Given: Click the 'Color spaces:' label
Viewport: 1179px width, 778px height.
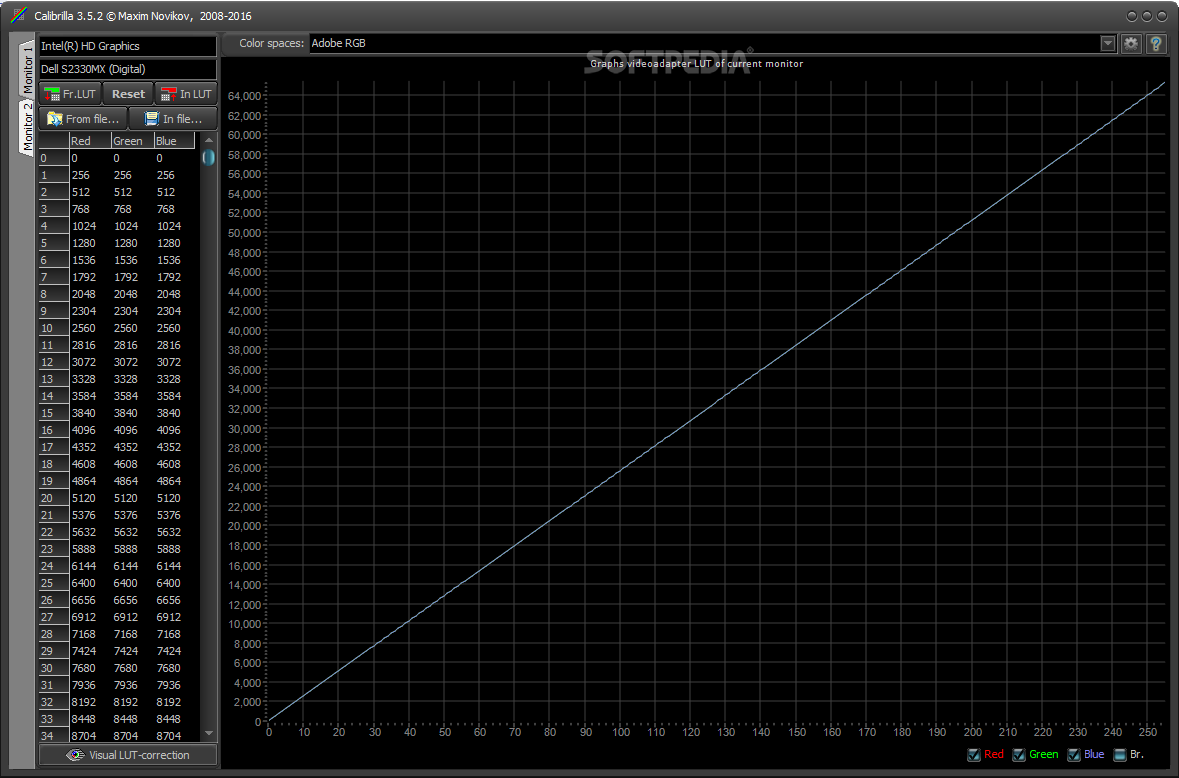Looking at the screenshot, I should click(271, 44).
